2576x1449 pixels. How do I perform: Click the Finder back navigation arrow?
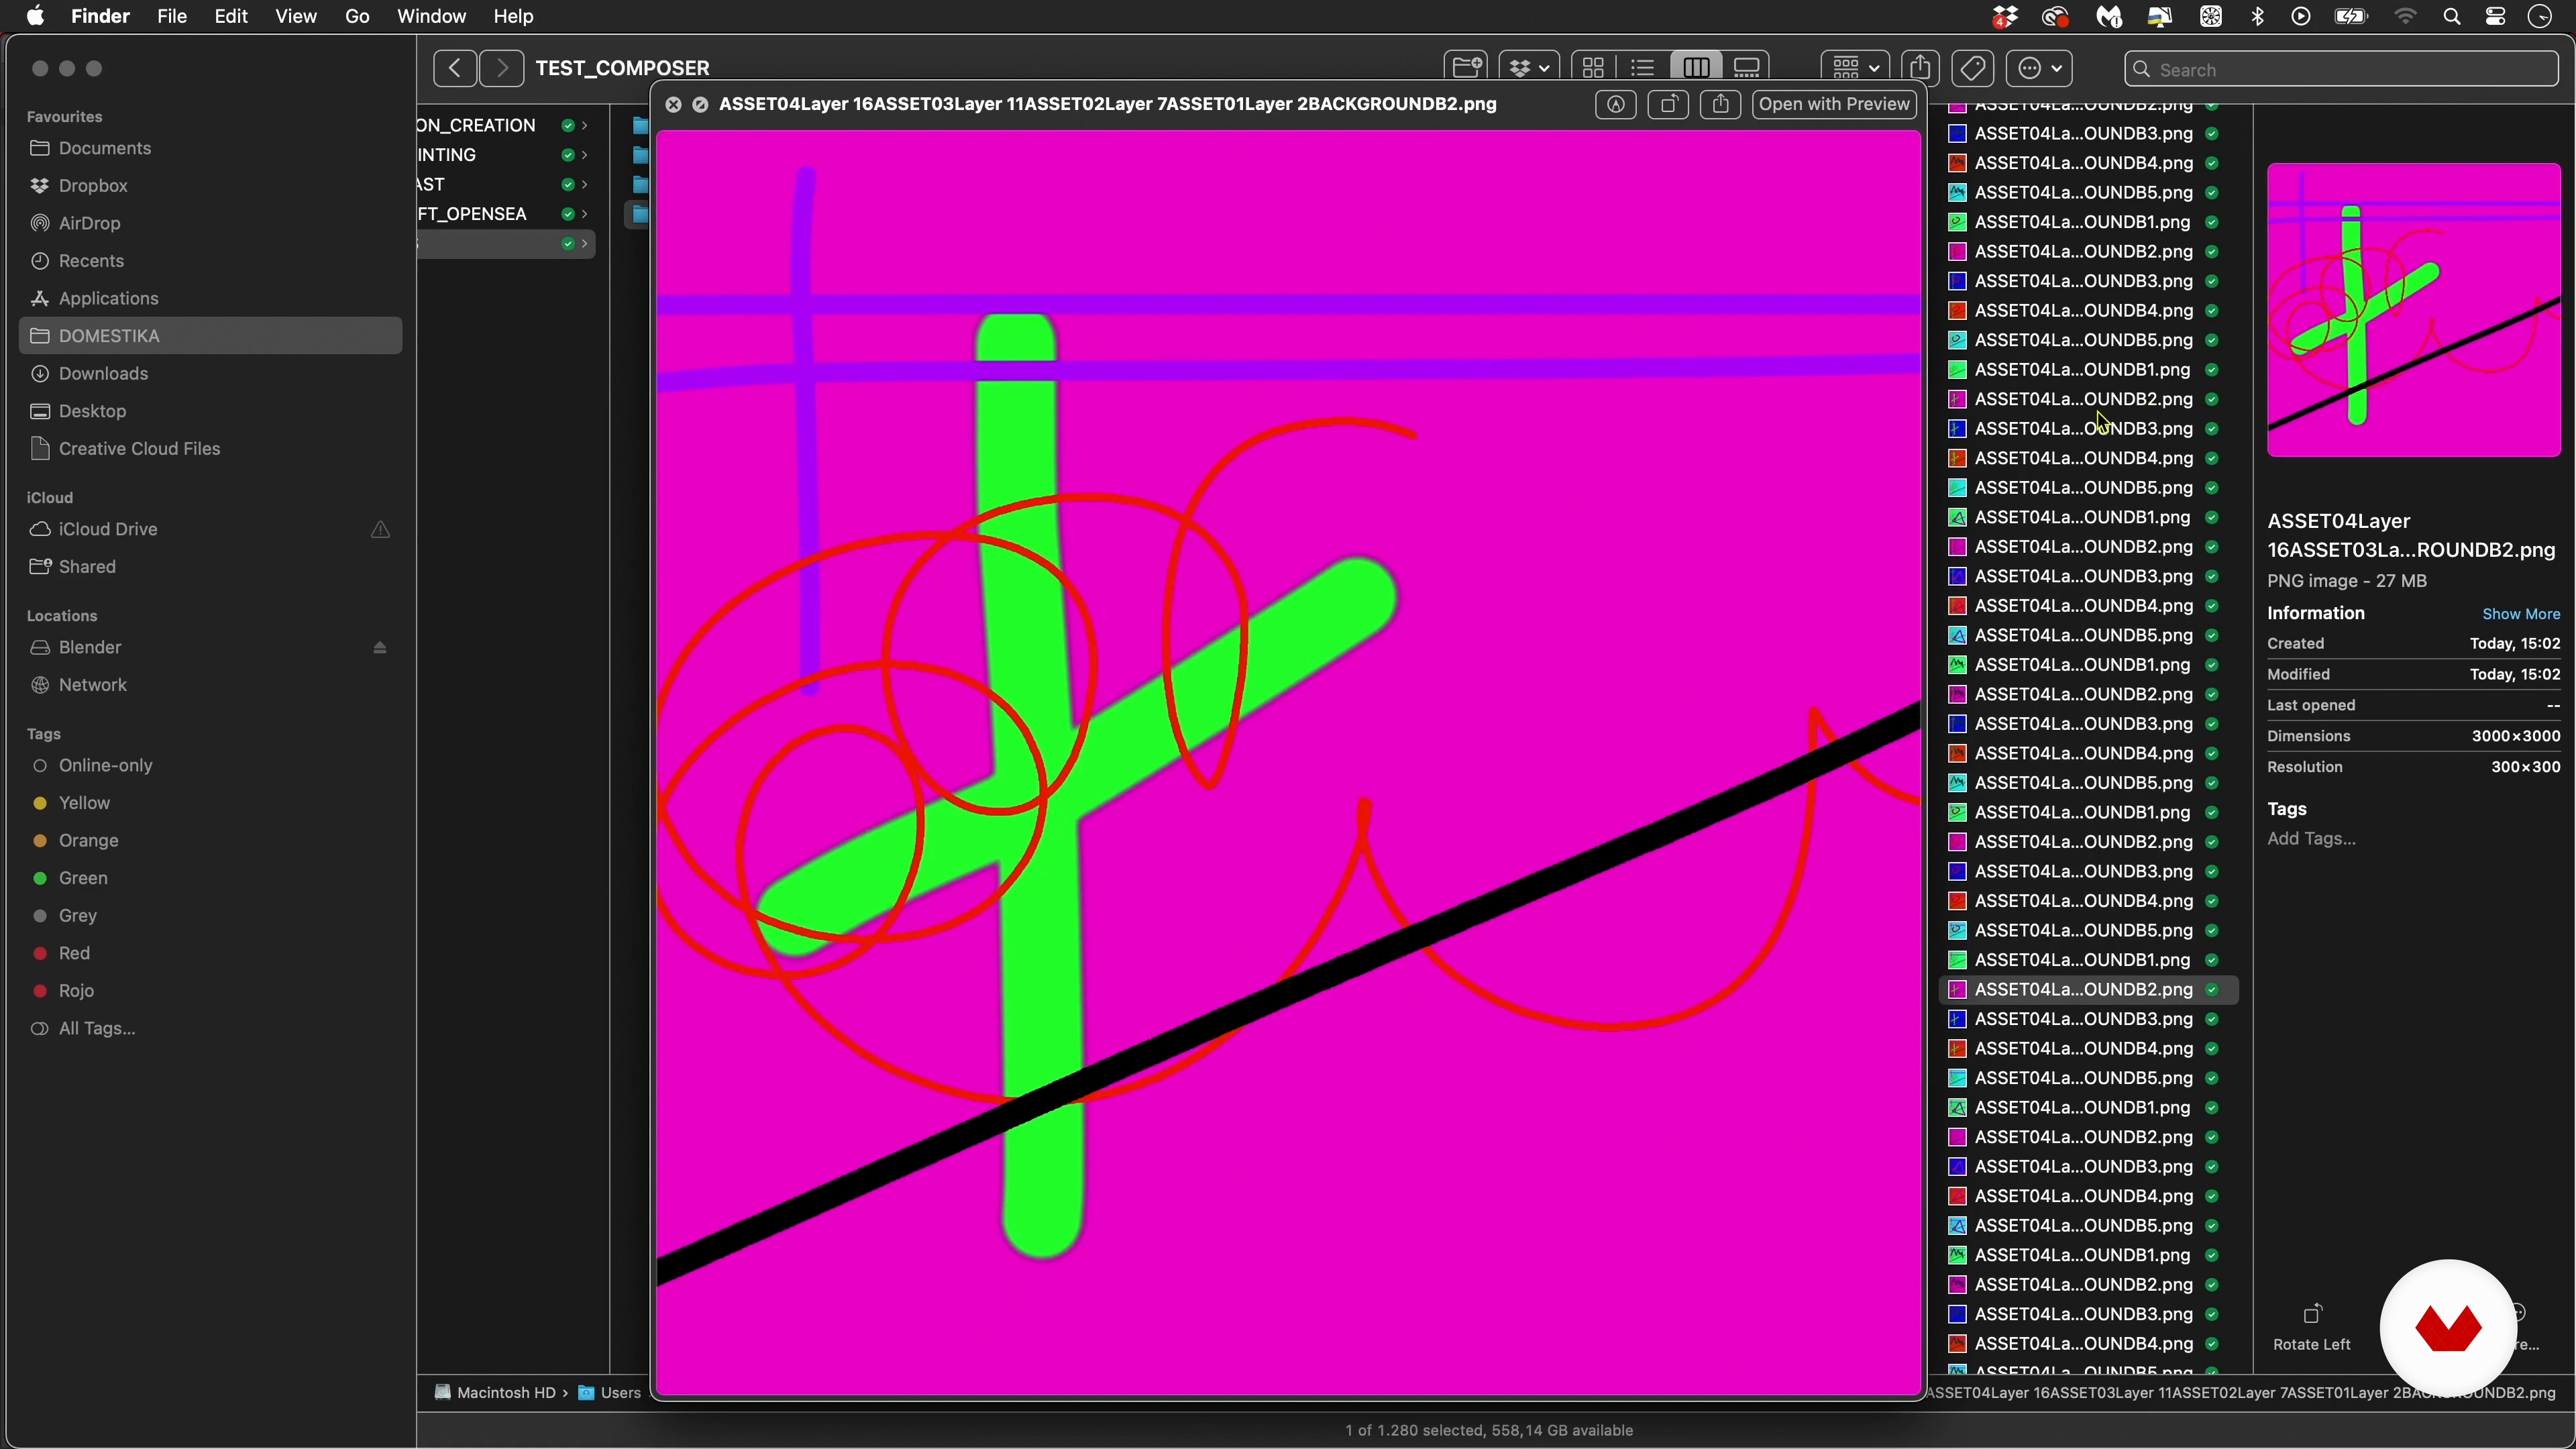tap(455, 68)
